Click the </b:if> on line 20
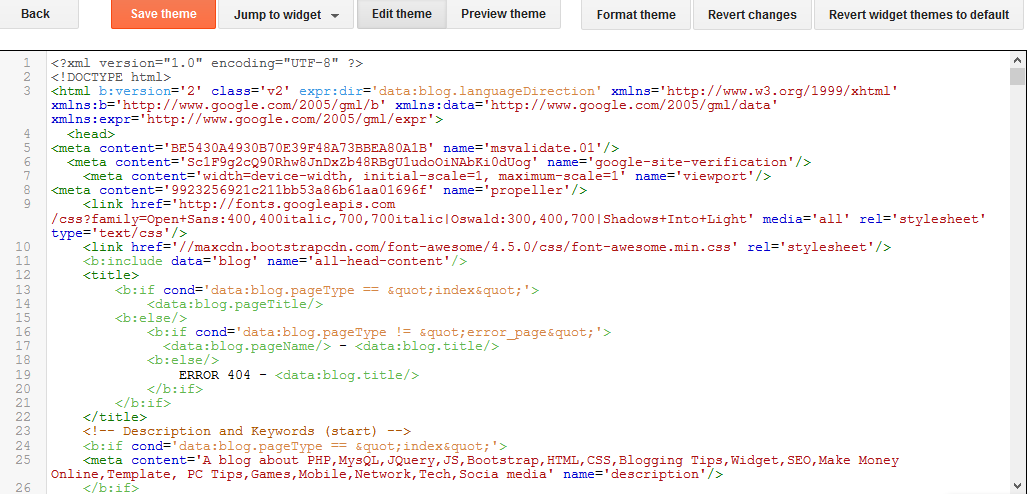Image resolution: width=1030 pixels, height=494 pixels. point(175,389)
